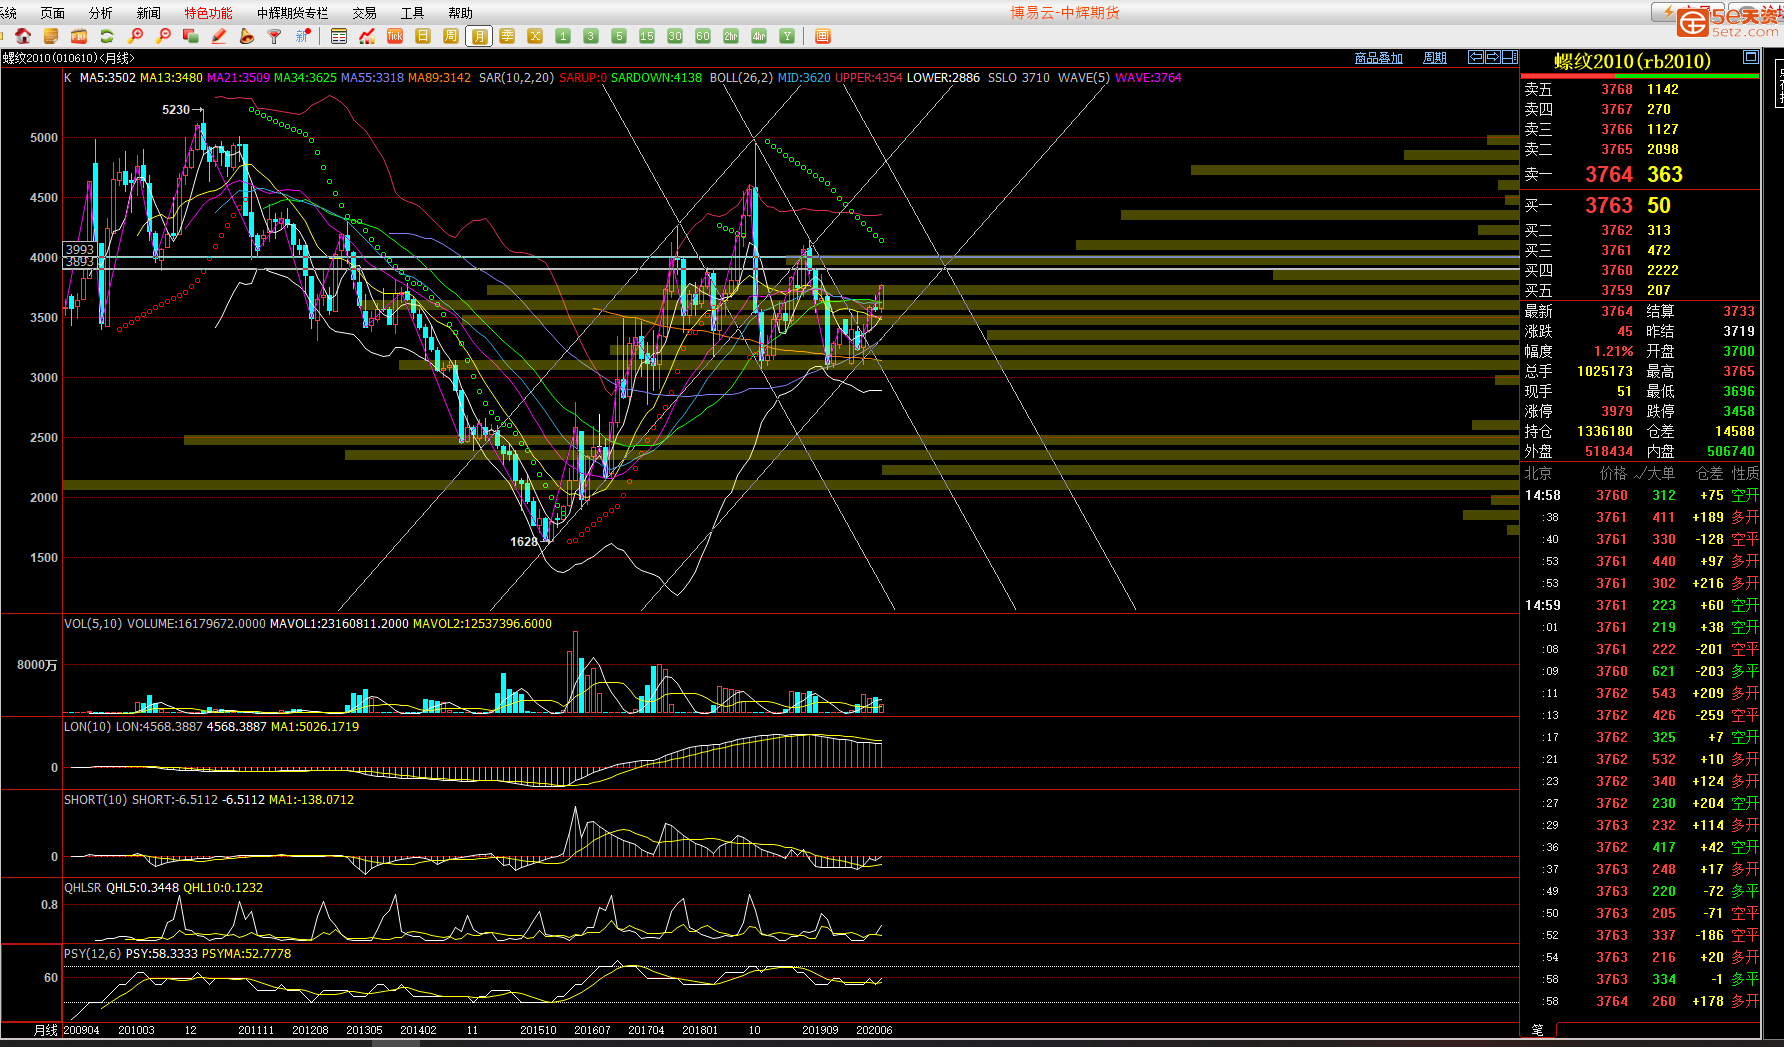Open the 特色功能 menu

(x=208, y=13)
